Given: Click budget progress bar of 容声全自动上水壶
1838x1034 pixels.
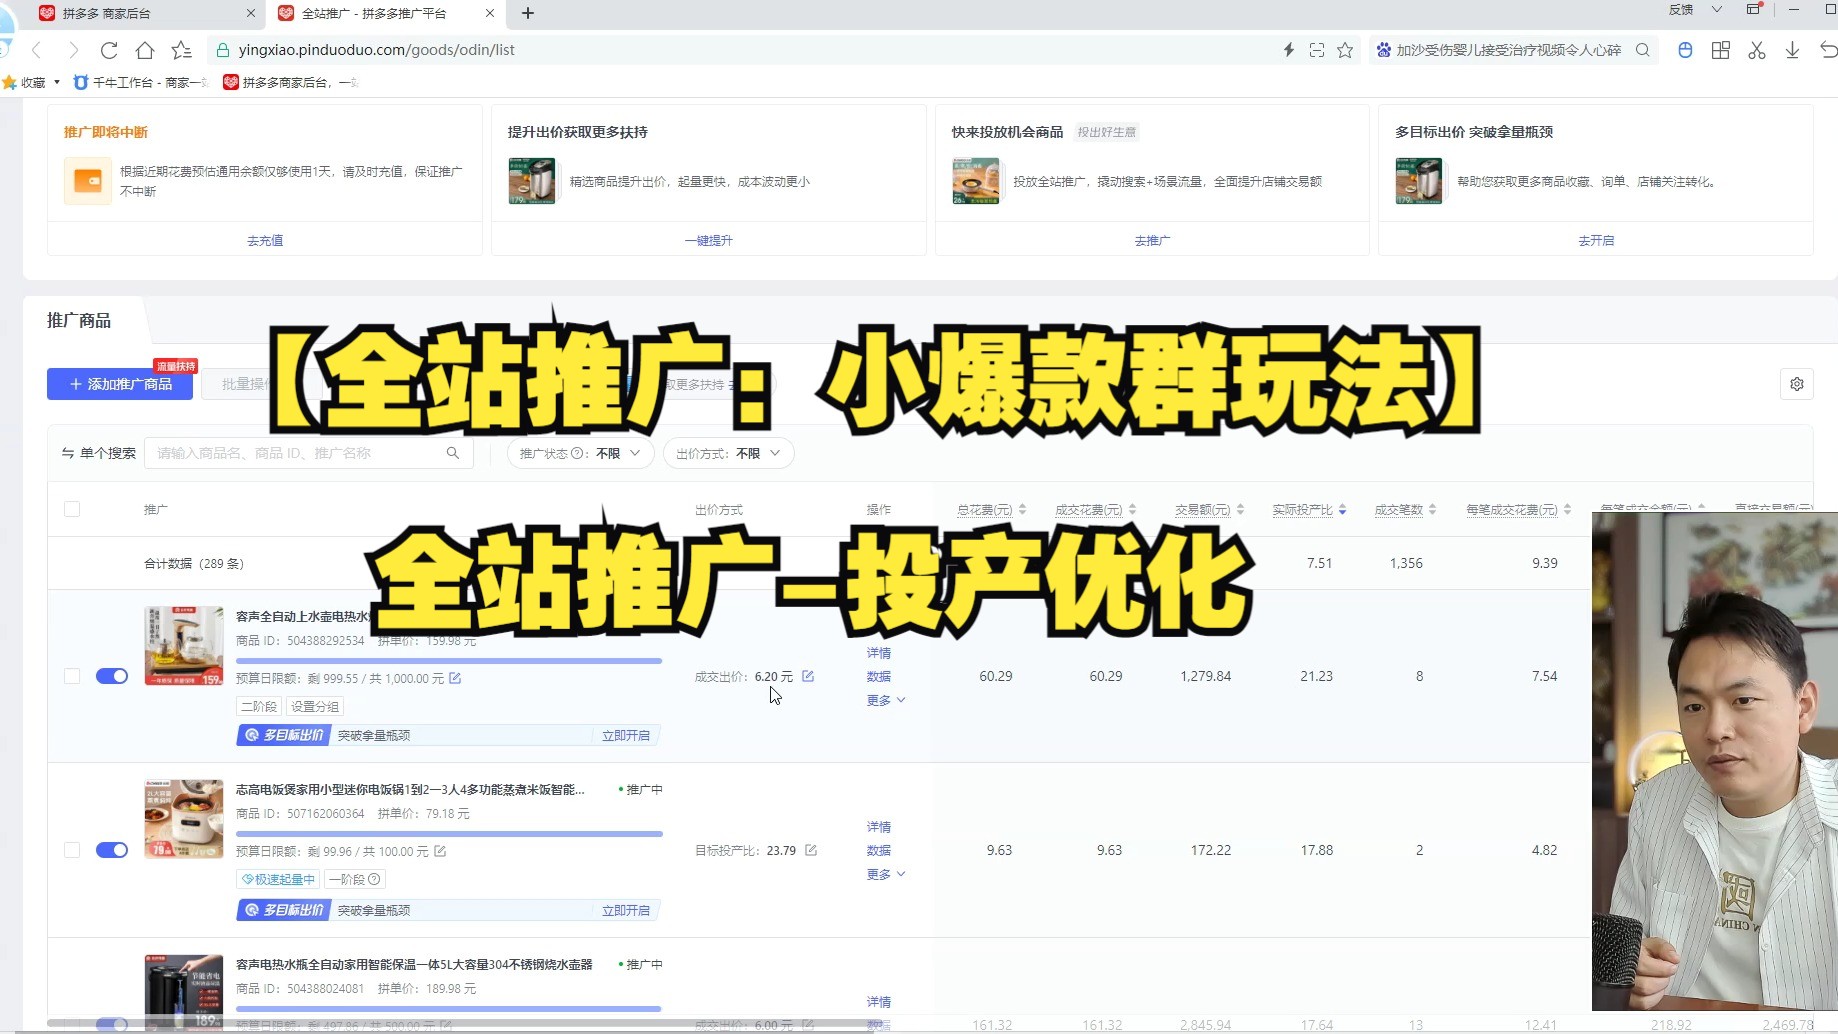Looking at the screenshot, I should point(449,661).
